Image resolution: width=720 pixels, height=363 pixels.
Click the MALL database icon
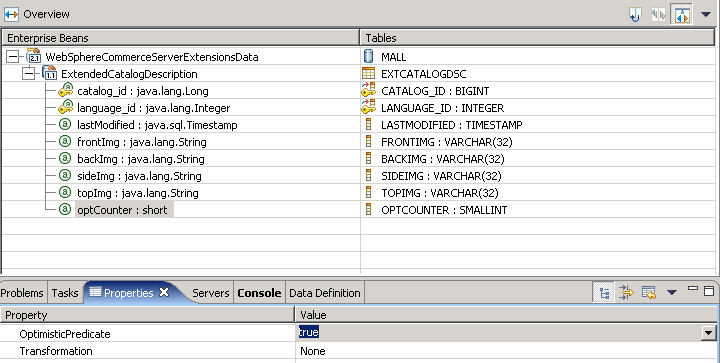[368, 56]
